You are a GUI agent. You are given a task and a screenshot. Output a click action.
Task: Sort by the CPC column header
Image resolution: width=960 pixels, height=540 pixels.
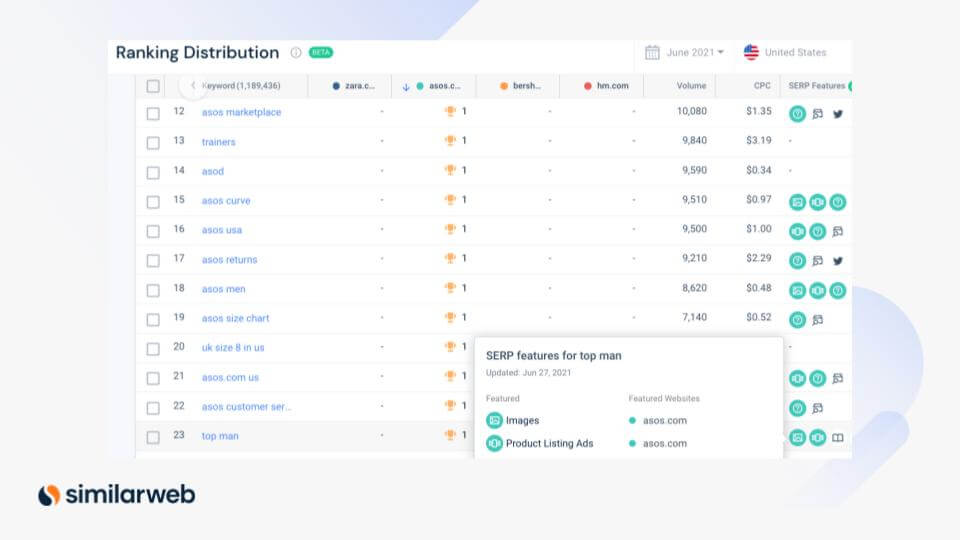point(762,86)
